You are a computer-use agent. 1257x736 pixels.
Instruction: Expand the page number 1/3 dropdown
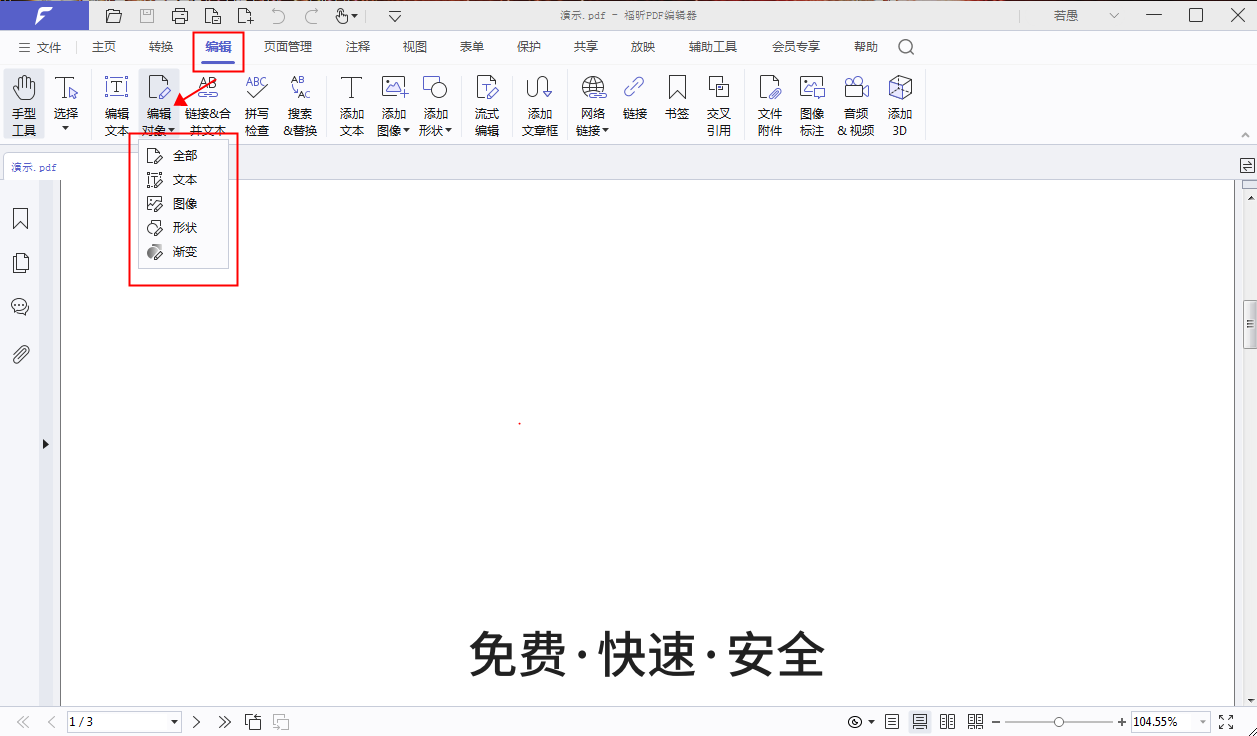coord(174,721)
